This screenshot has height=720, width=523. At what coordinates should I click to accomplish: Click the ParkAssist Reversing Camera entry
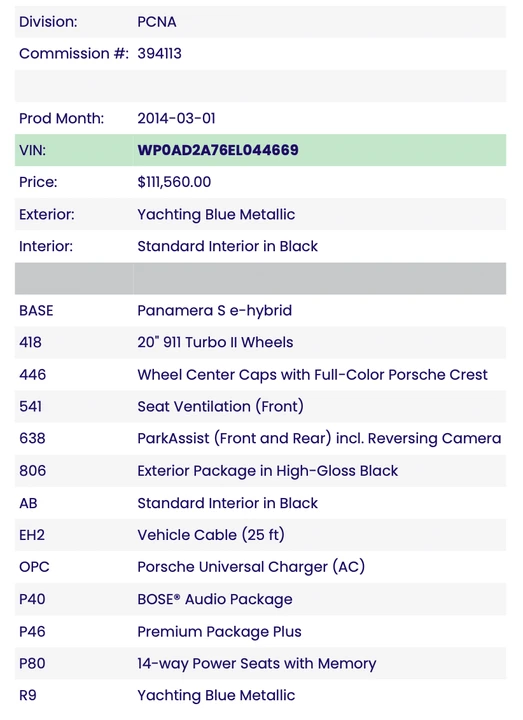coord(319,439)
